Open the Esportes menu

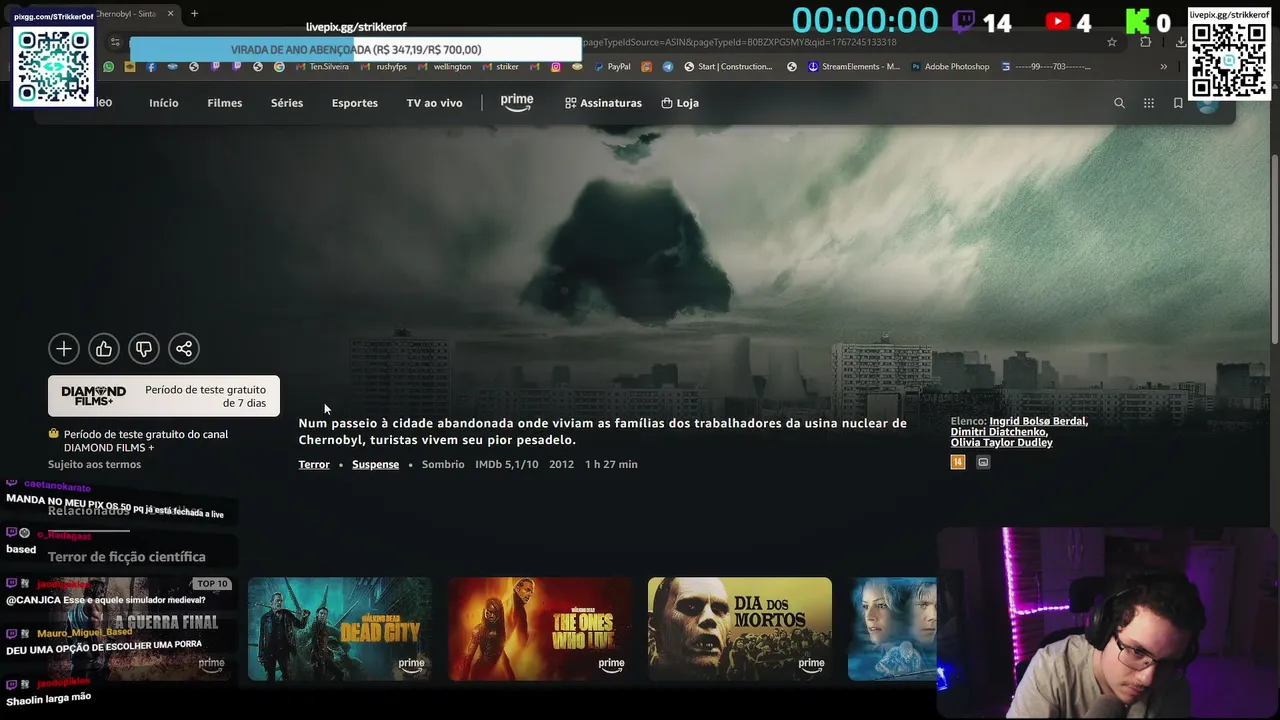(x=355, y=103)
